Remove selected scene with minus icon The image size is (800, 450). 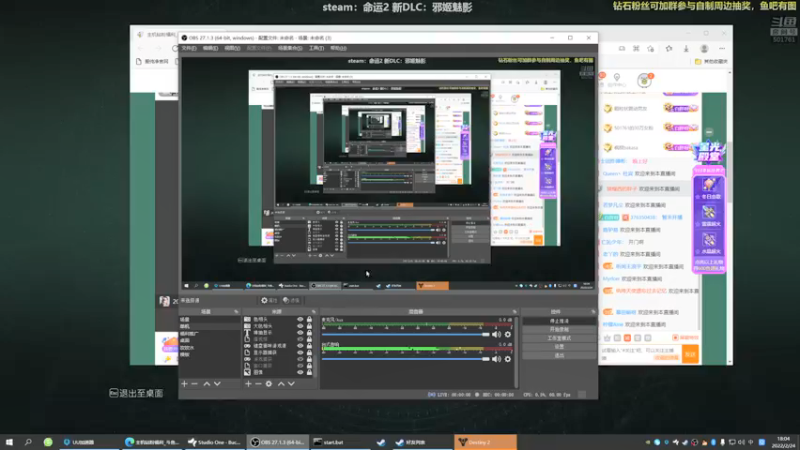click(194, 384)
